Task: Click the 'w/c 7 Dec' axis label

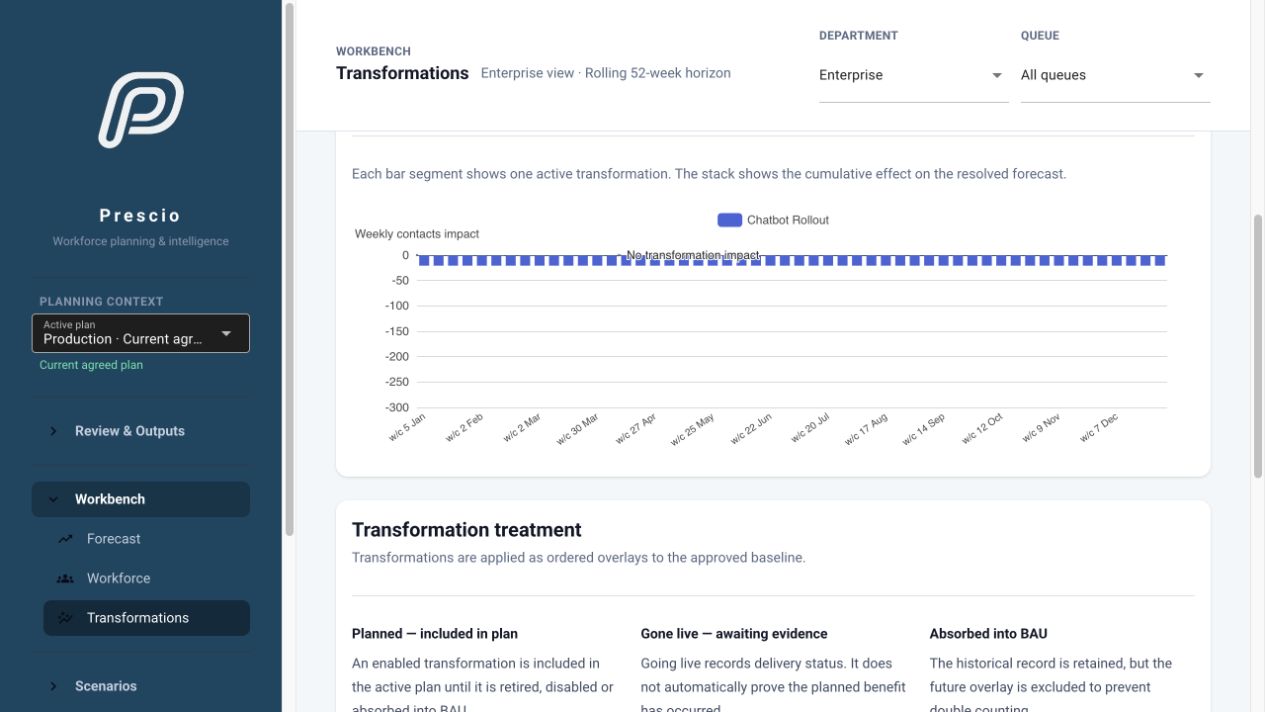Action: pos(1099,429)
